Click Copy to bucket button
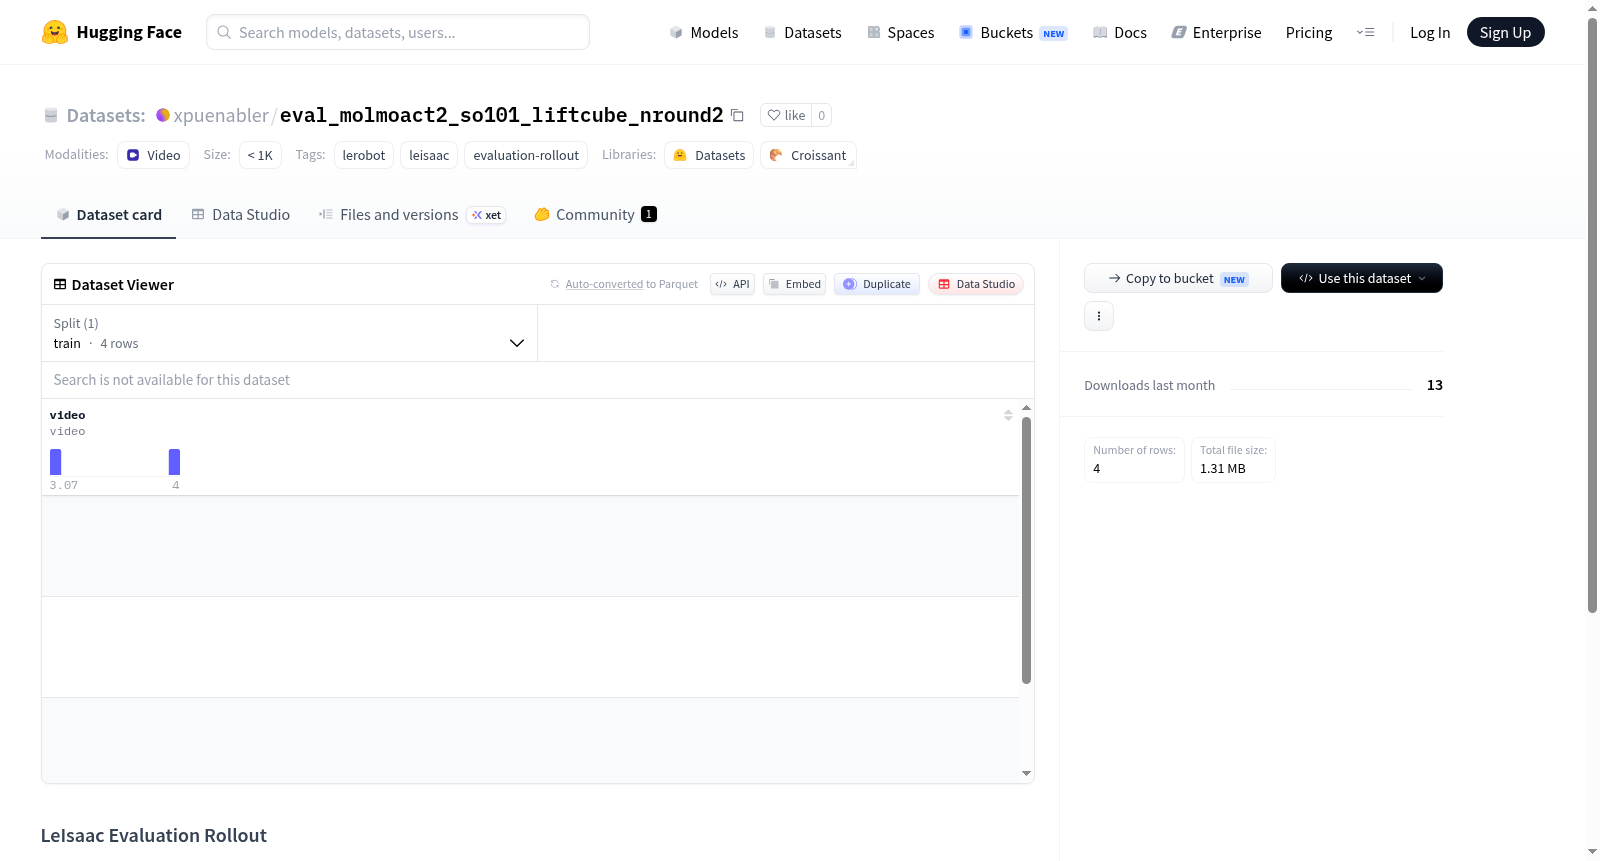The image size is (1600, 861). pyautogui.click(x=1178, y=278)
